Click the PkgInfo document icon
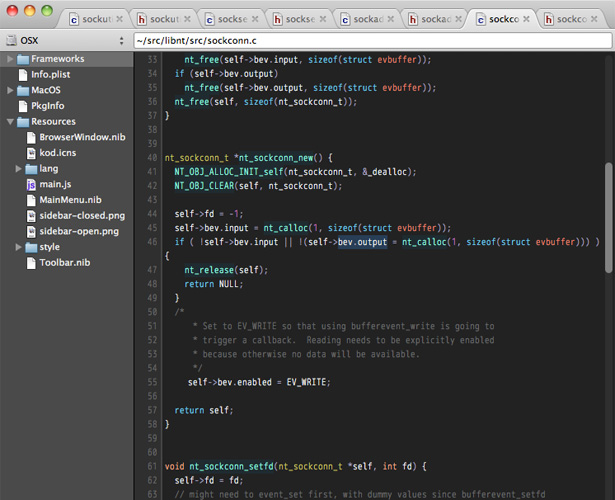The image size is (615, 500). [x=23, y=106]
